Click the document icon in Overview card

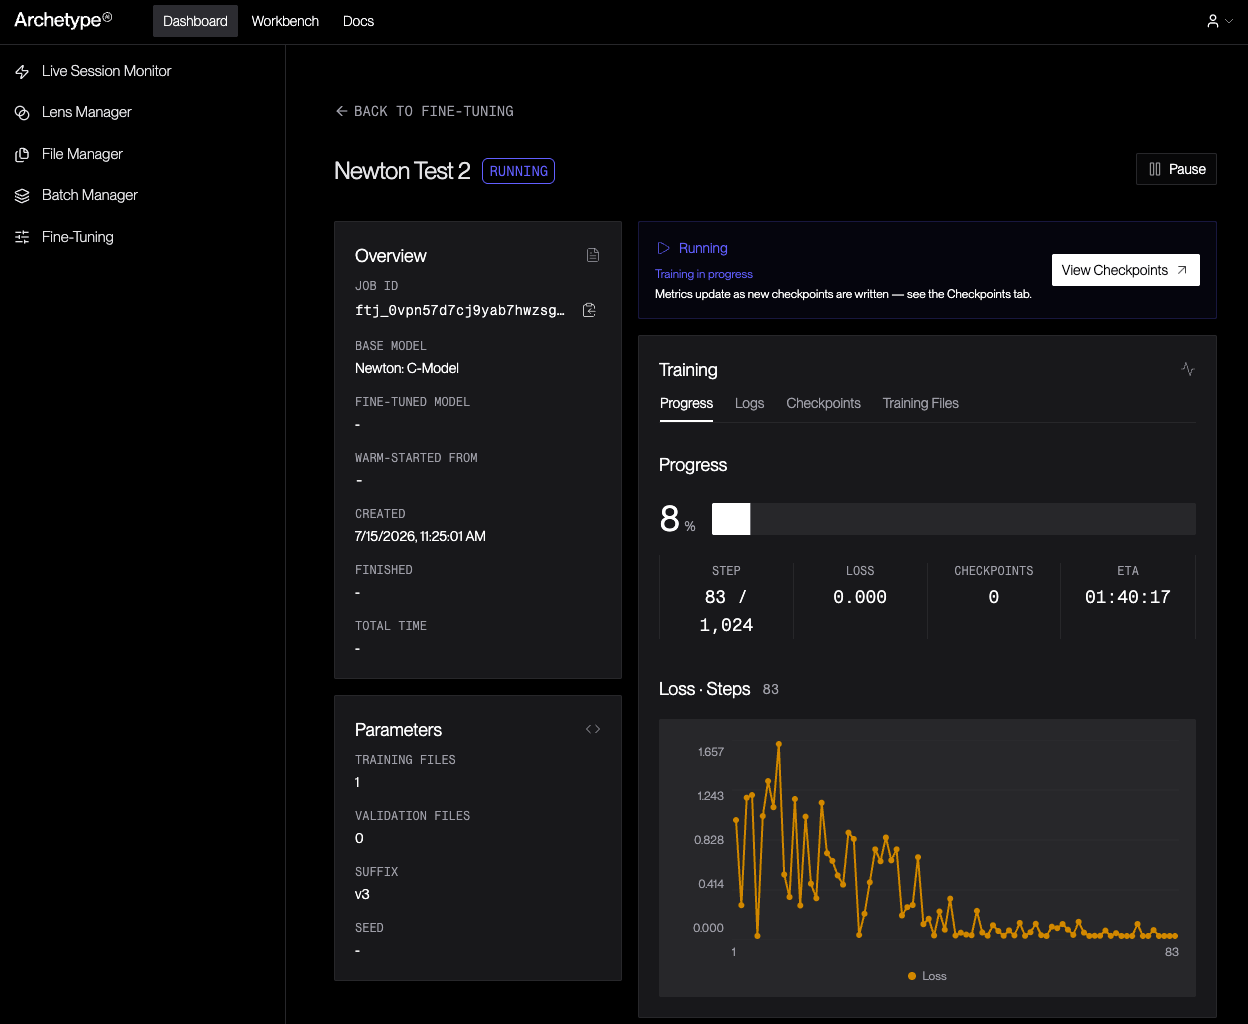click(x=593, y=255)
